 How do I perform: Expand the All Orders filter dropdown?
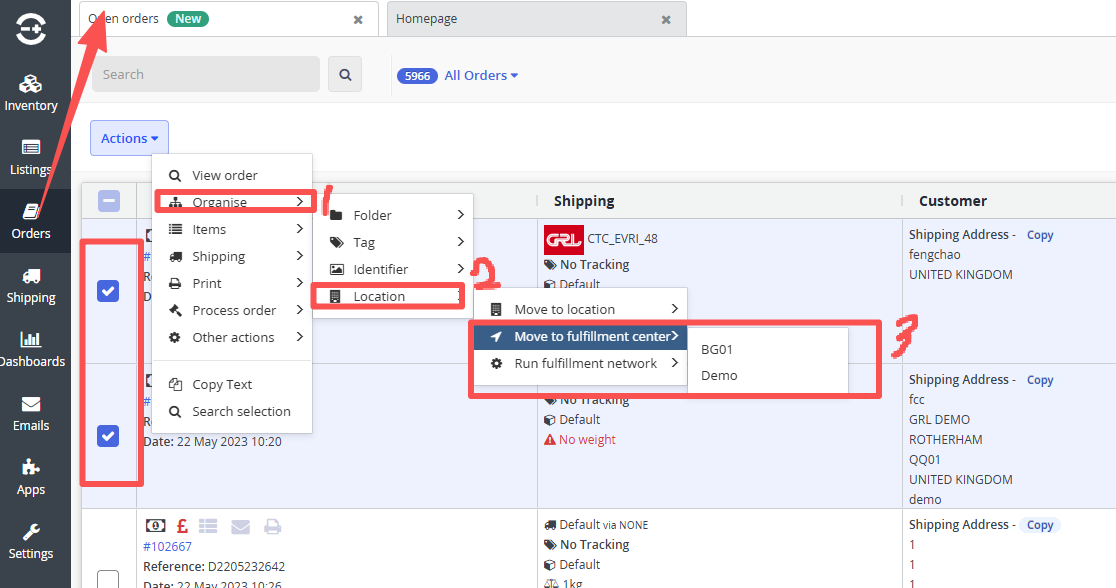point(481,75)
